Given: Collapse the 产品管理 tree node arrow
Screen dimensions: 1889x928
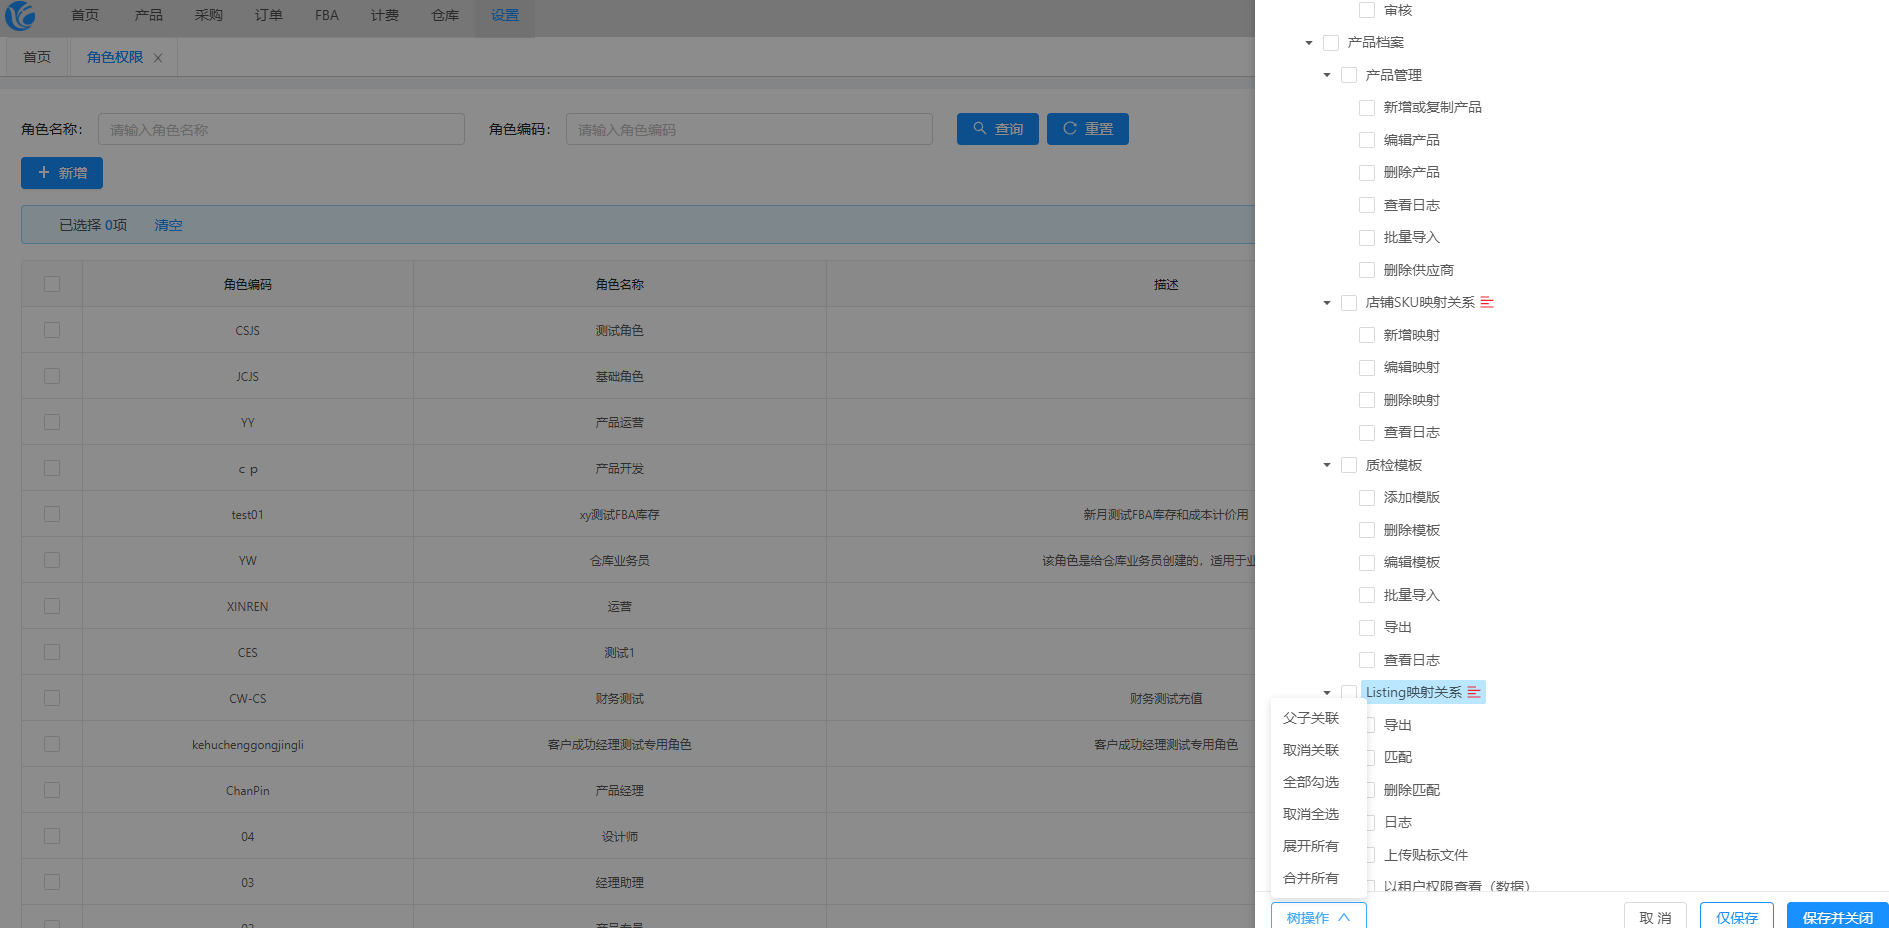Looking at the screenshot, I should click(x=1327, y=75).
